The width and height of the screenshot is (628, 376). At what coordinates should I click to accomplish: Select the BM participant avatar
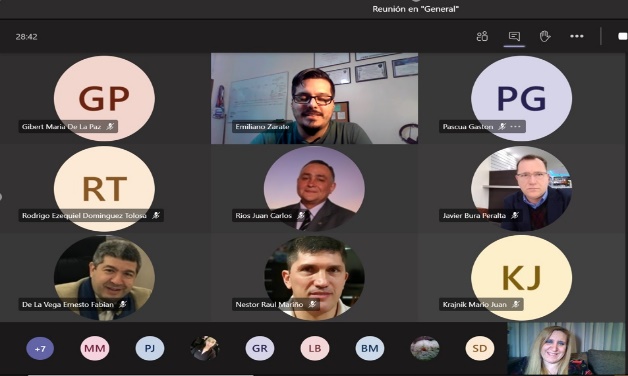(370, 348)
